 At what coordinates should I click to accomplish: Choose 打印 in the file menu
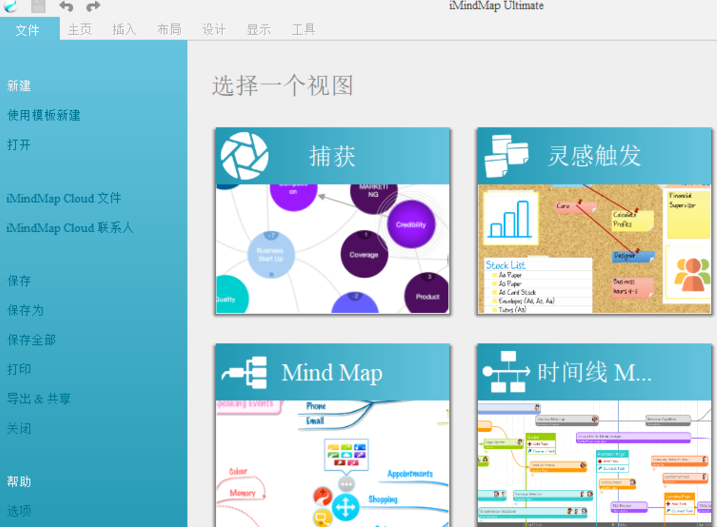19,369
